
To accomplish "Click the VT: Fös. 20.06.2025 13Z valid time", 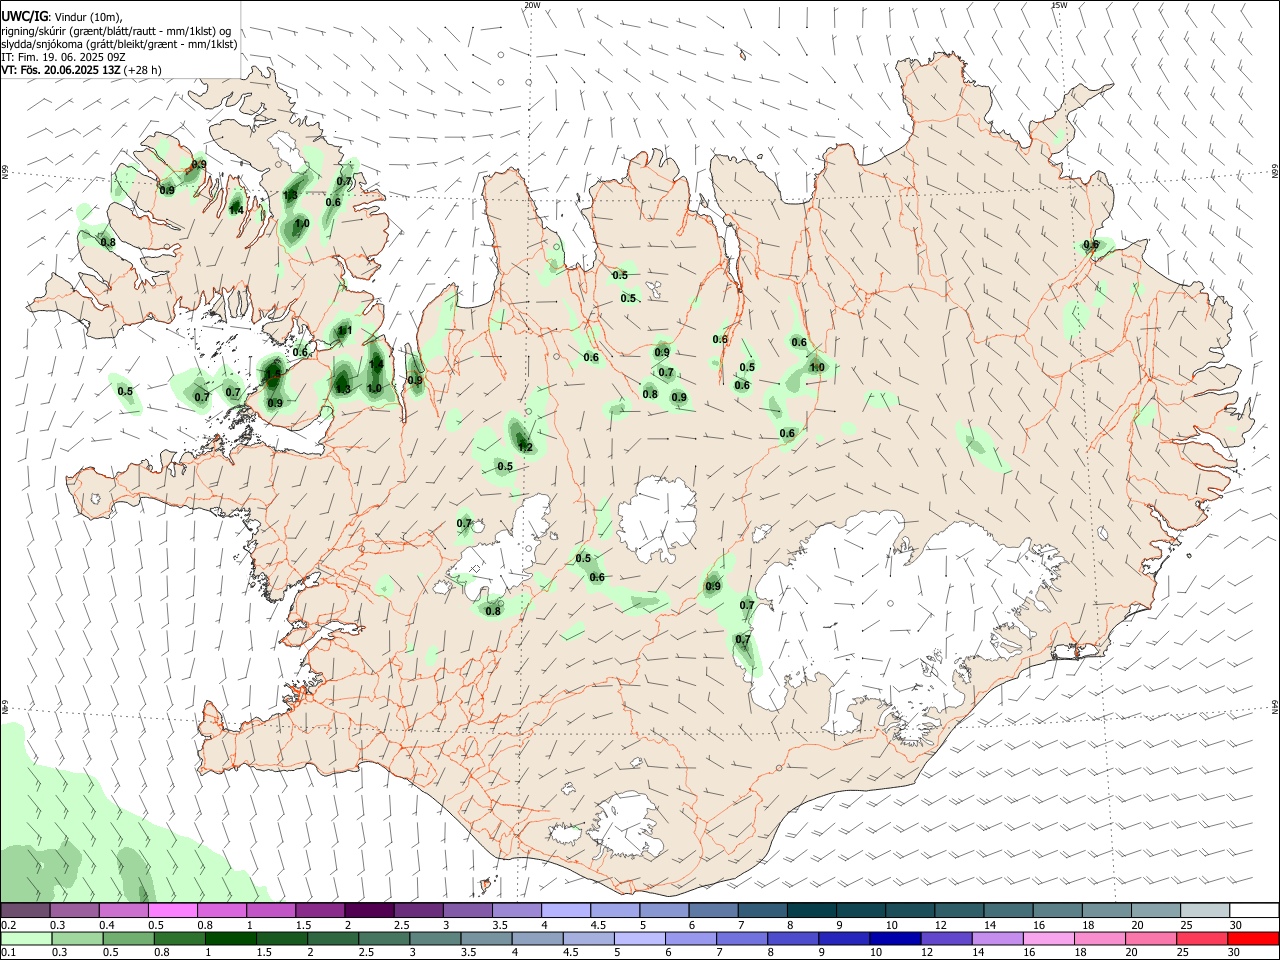I will tap(62, 70).
